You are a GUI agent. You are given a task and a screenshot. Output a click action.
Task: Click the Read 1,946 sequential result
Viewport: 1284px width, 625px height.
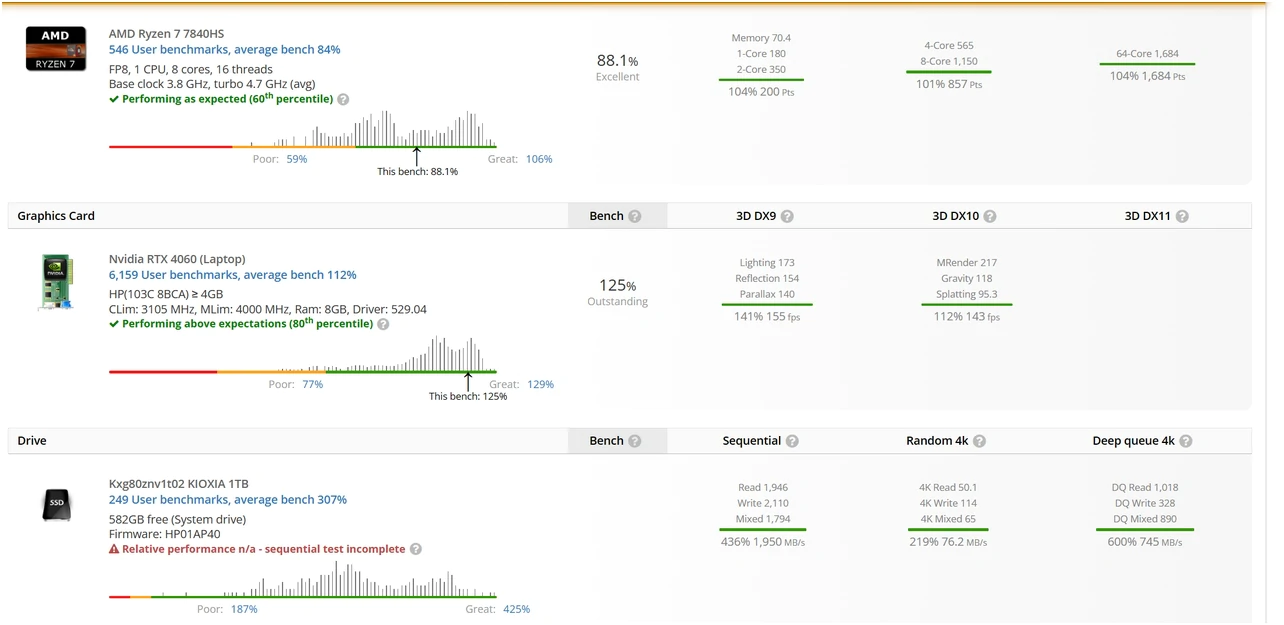tap(763, 488)
